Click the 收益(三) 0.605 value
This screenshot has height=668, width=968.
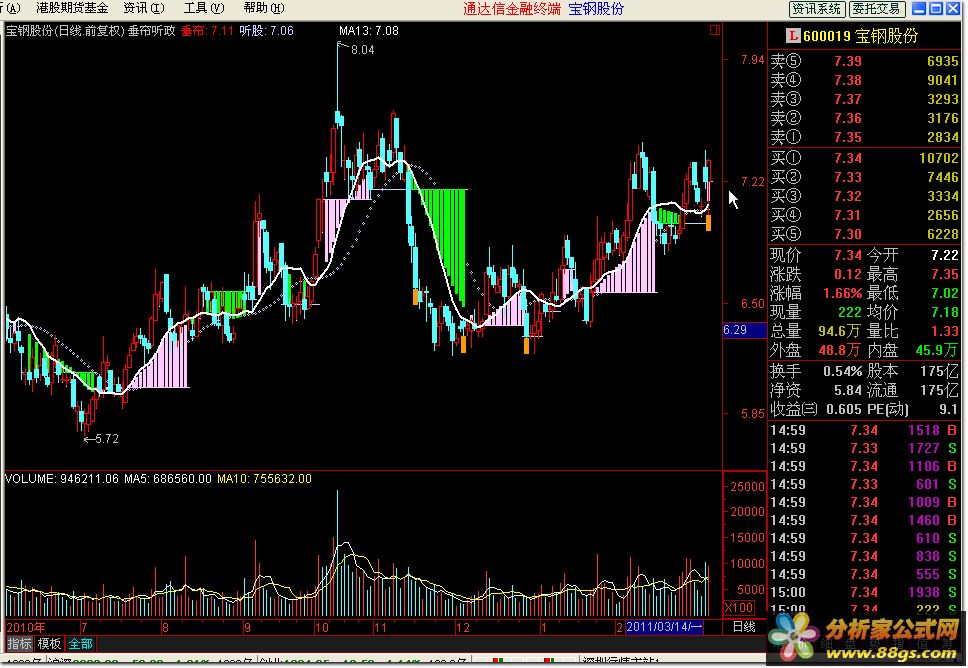coord(843,409)
